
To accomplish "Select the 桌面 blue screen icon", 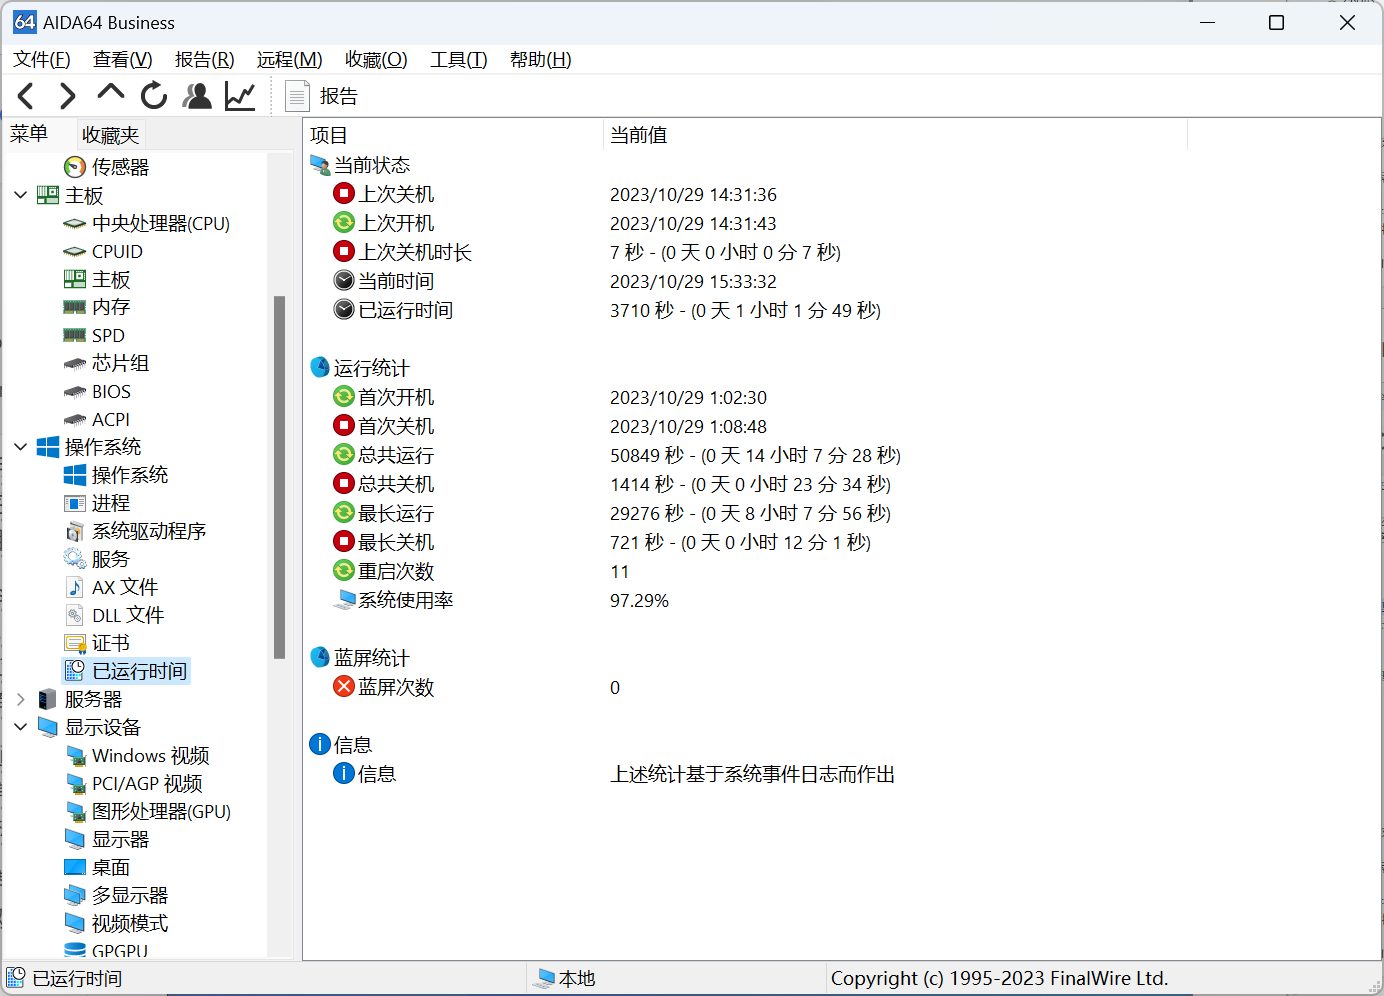I will 75,867.
